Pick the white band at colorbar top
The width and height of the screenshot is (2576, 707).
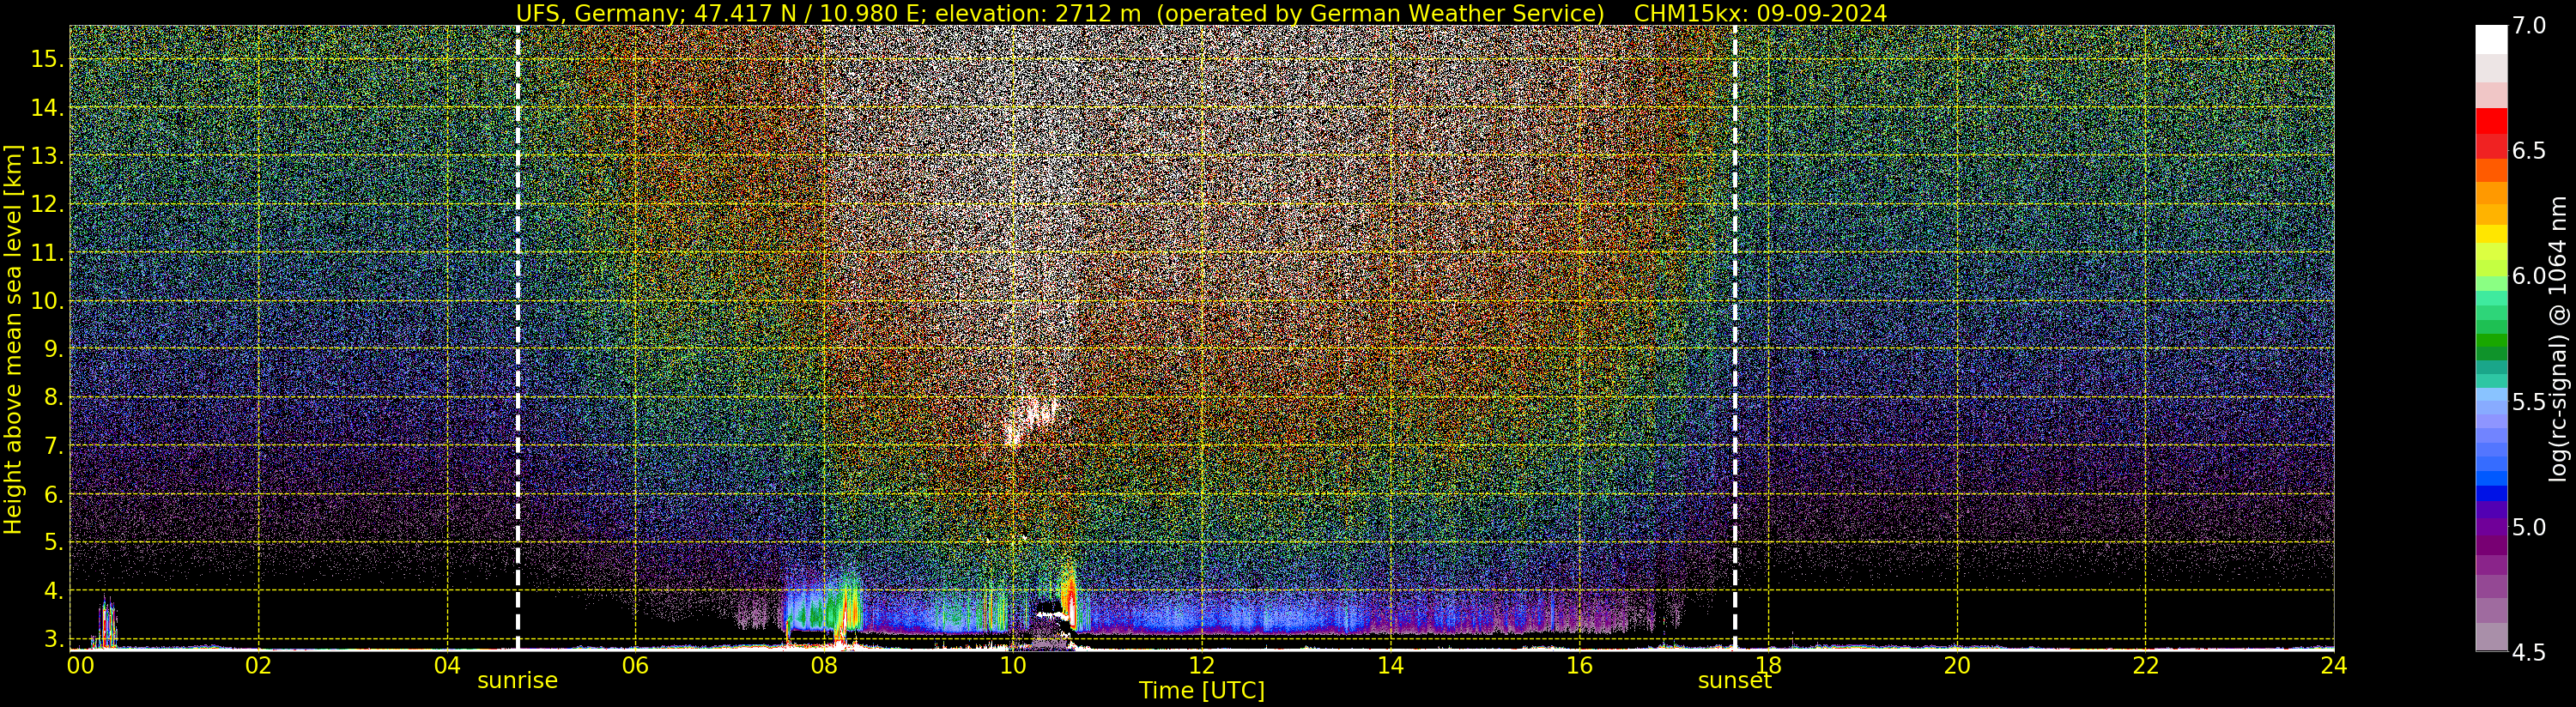2491,39
